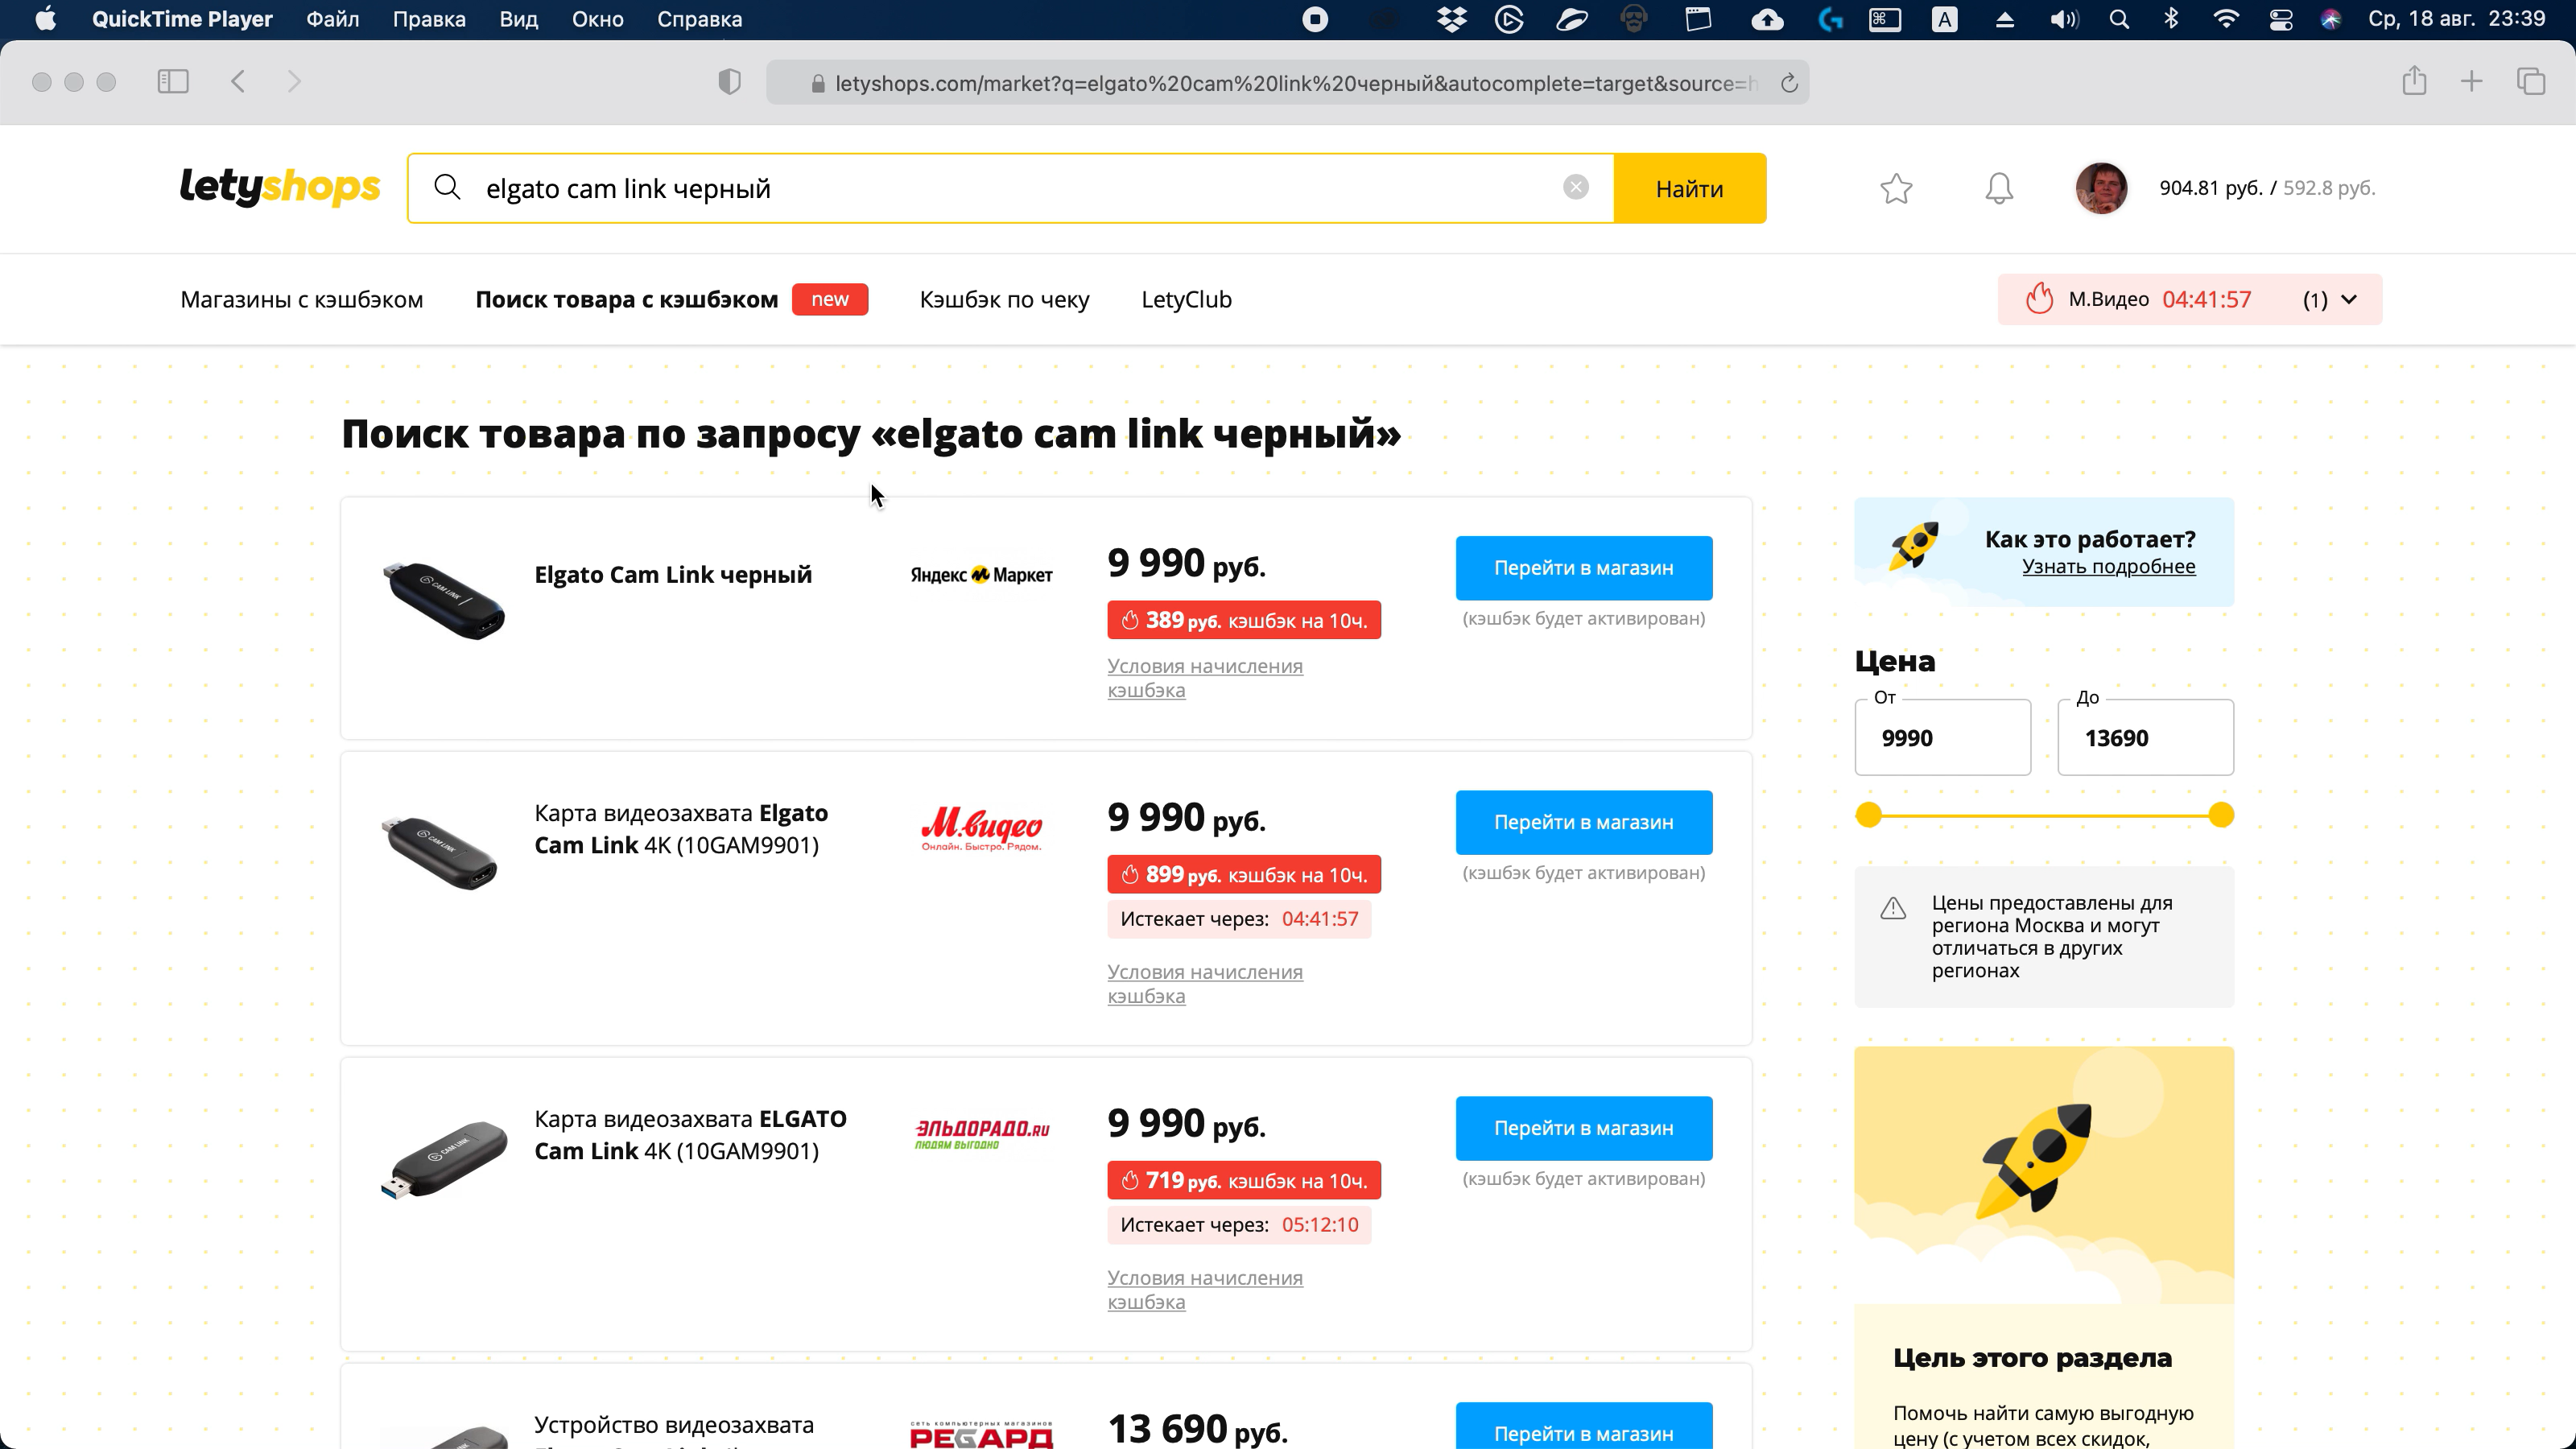Open privacy report shield icon
2576x1449 pixels.
tap(729, 82)
